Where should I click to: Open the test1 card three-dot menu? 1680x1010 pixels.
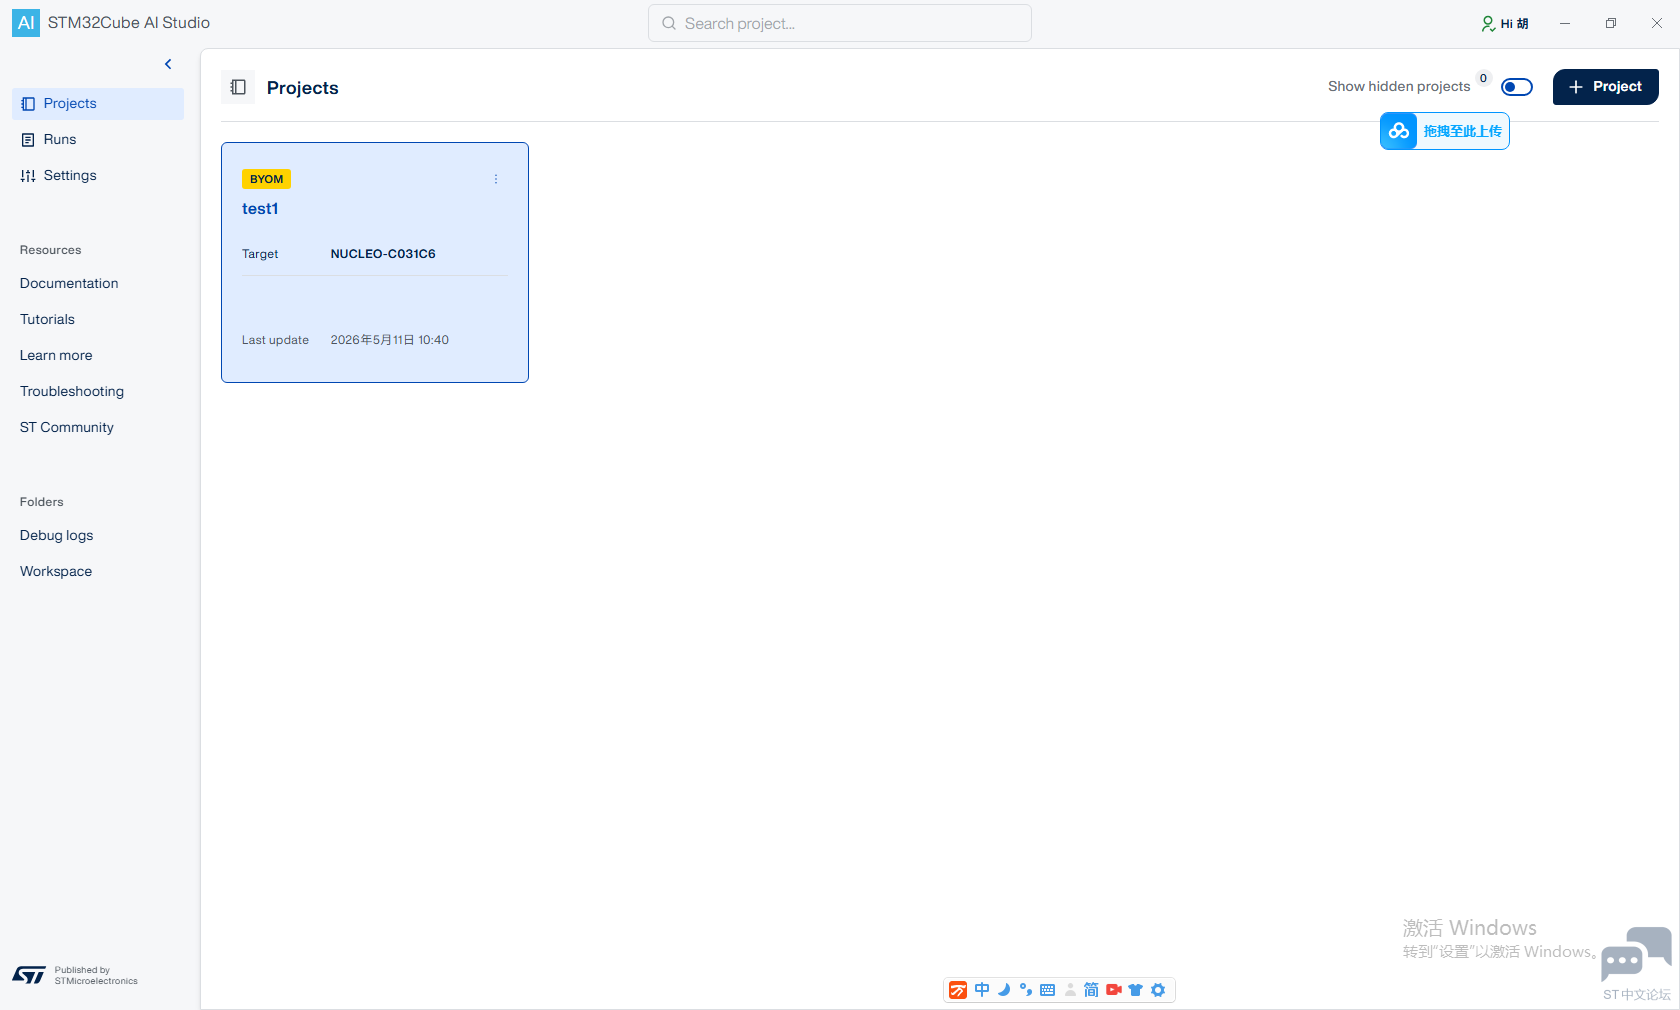pyautogui.click(x=496, y=179)
